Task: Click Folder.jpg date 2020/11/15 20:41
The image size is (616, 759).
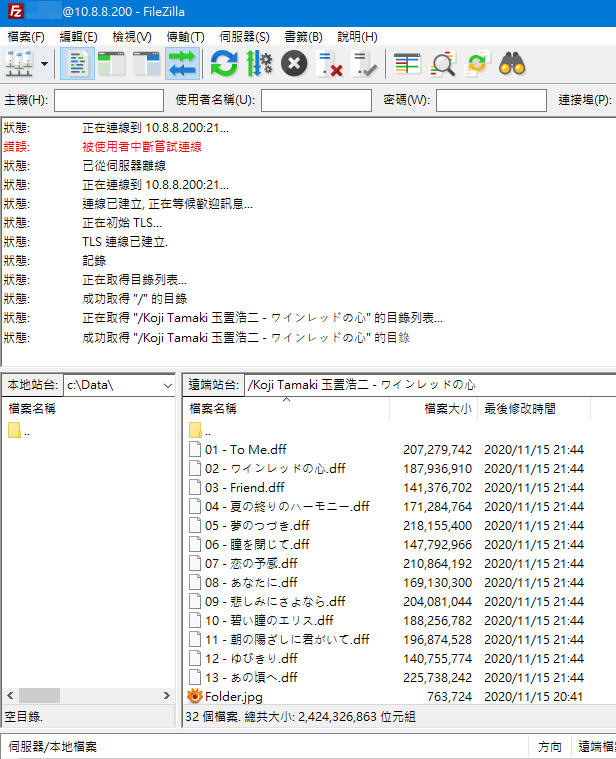Action: pos(534,697)
